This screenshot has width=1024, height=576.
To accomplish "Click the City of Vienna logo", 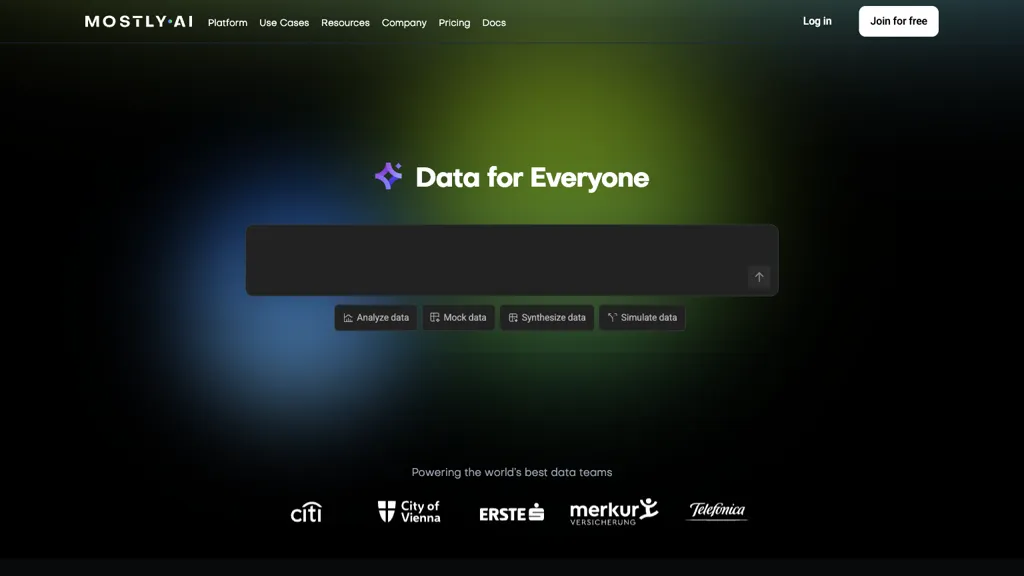I will coord(409,511).
